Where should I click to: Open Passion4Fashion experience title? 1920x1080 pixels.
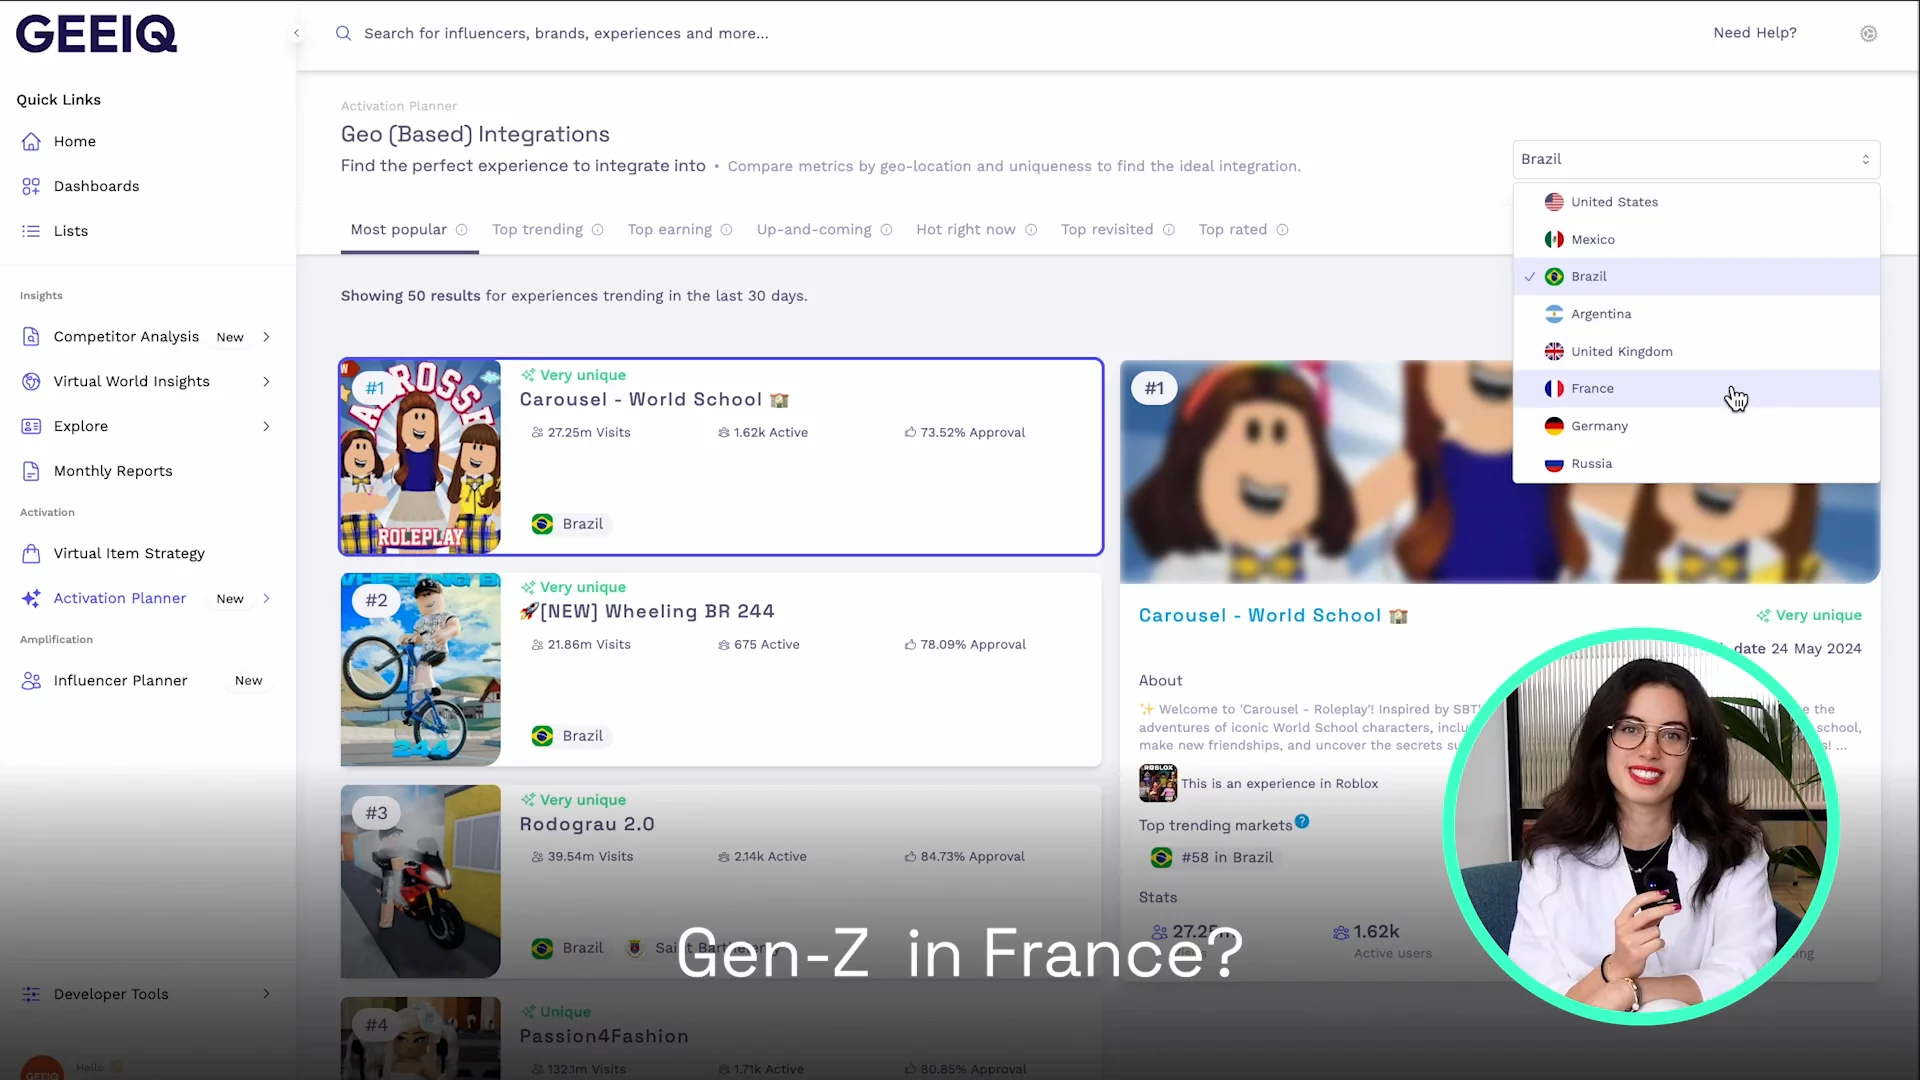click(604, 1037)
